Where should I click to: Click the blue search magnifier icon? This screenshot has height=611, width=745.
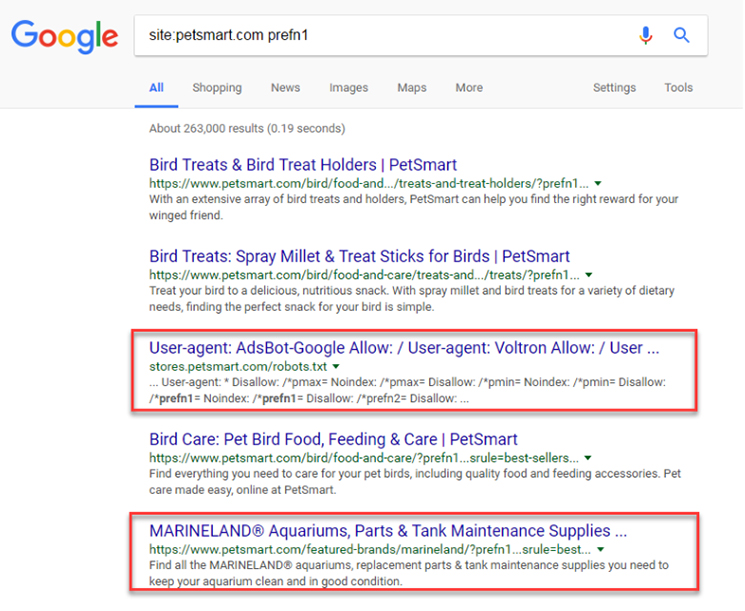pos(681,35)
